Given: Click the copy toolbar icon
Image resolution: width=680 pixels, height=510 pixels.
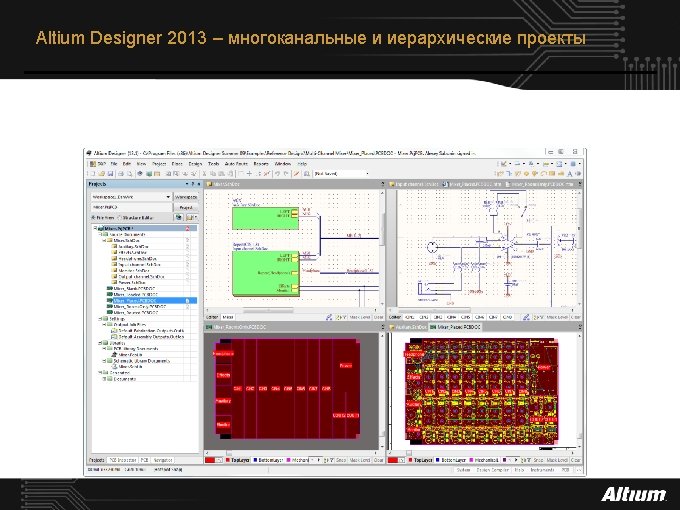Looking at the screenshot, I should pyautogui.click(x=213, y=174).
